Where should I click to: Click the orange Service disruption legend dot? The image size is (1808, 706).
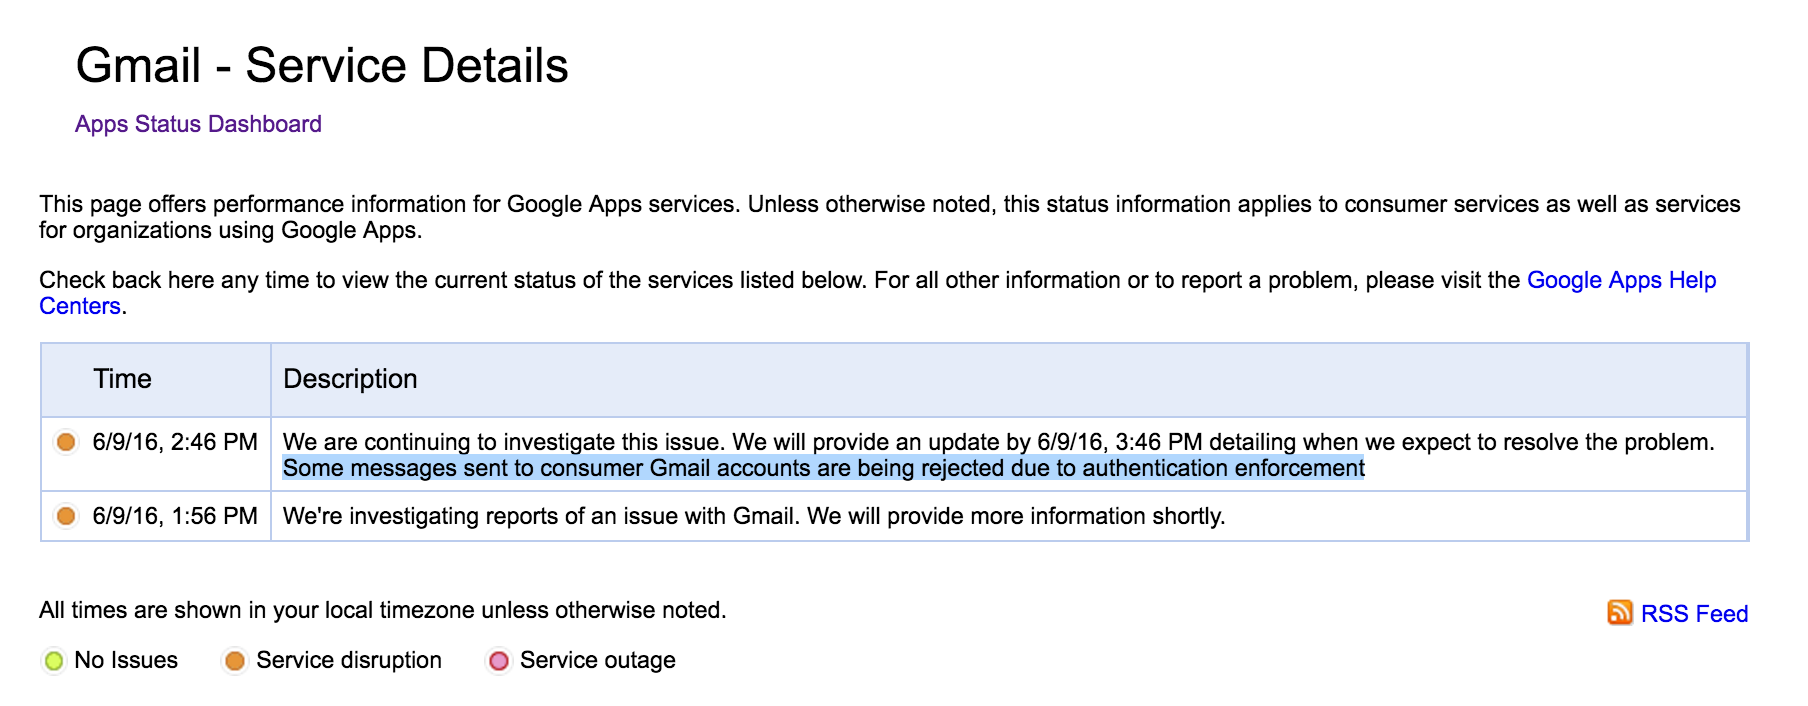pyautogui.click(x=235, y=661)
